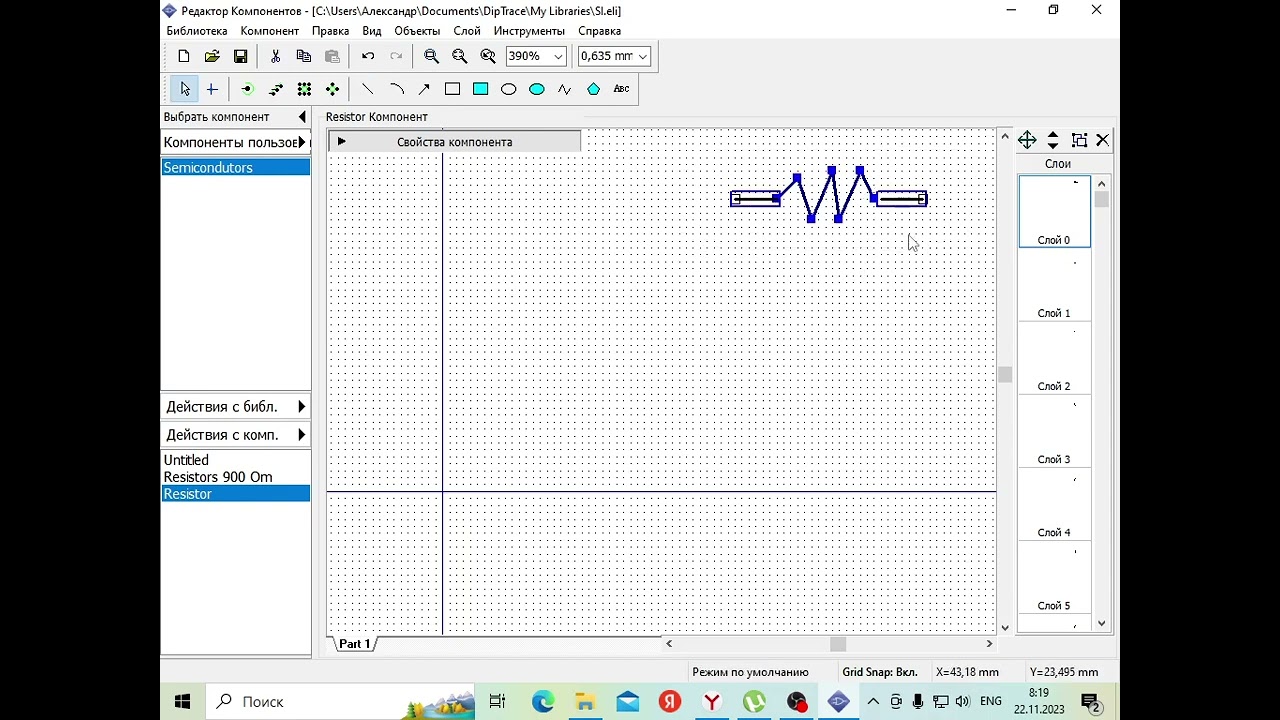
Task: Open the grid size 0,635 mm dropdown
Action: pyautogui.click(x=642, y=57)
